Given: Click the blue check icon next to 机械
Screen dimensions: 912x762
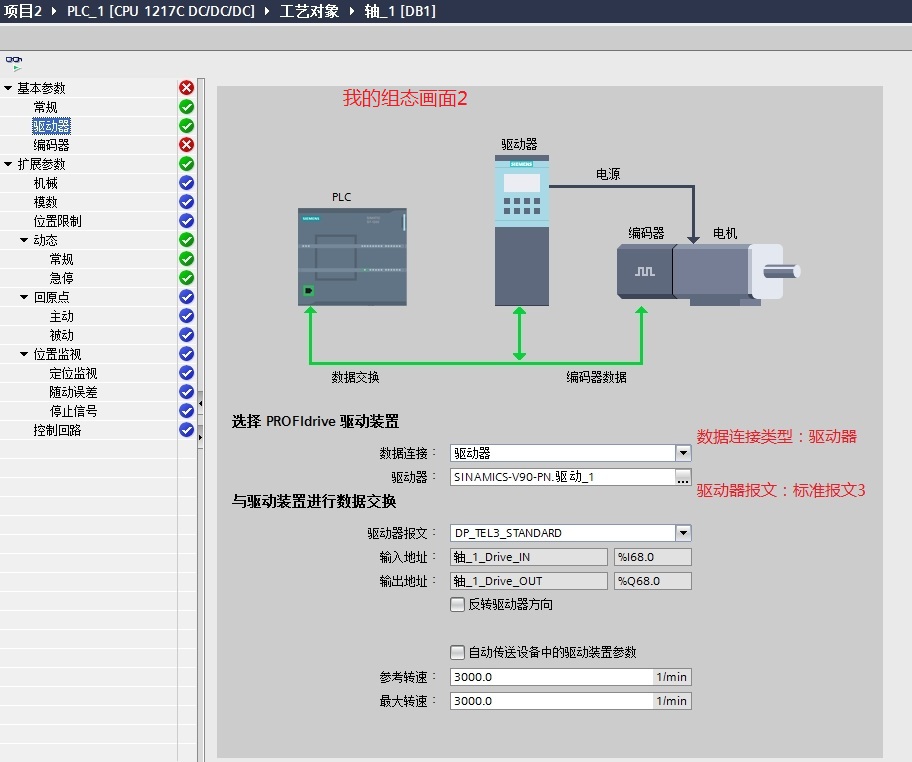Looking at the screenshot, I should pyautogui.click(x=186, y=183).
